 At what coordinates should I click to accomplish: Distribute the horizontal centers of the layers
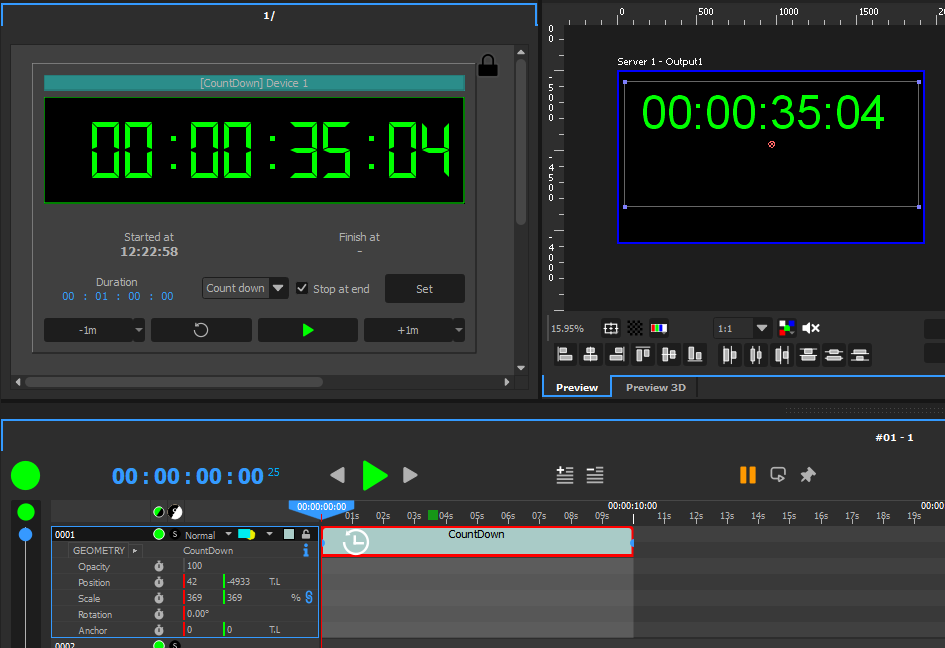pos(756,354)
